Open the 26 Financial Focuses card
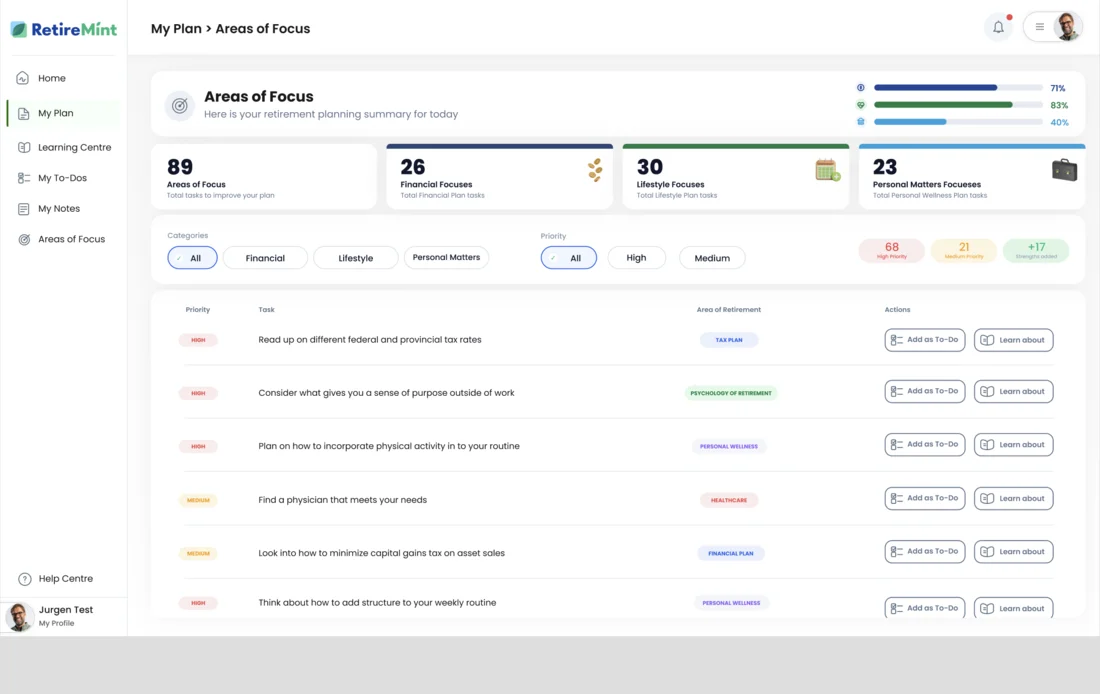 point(499,177)
